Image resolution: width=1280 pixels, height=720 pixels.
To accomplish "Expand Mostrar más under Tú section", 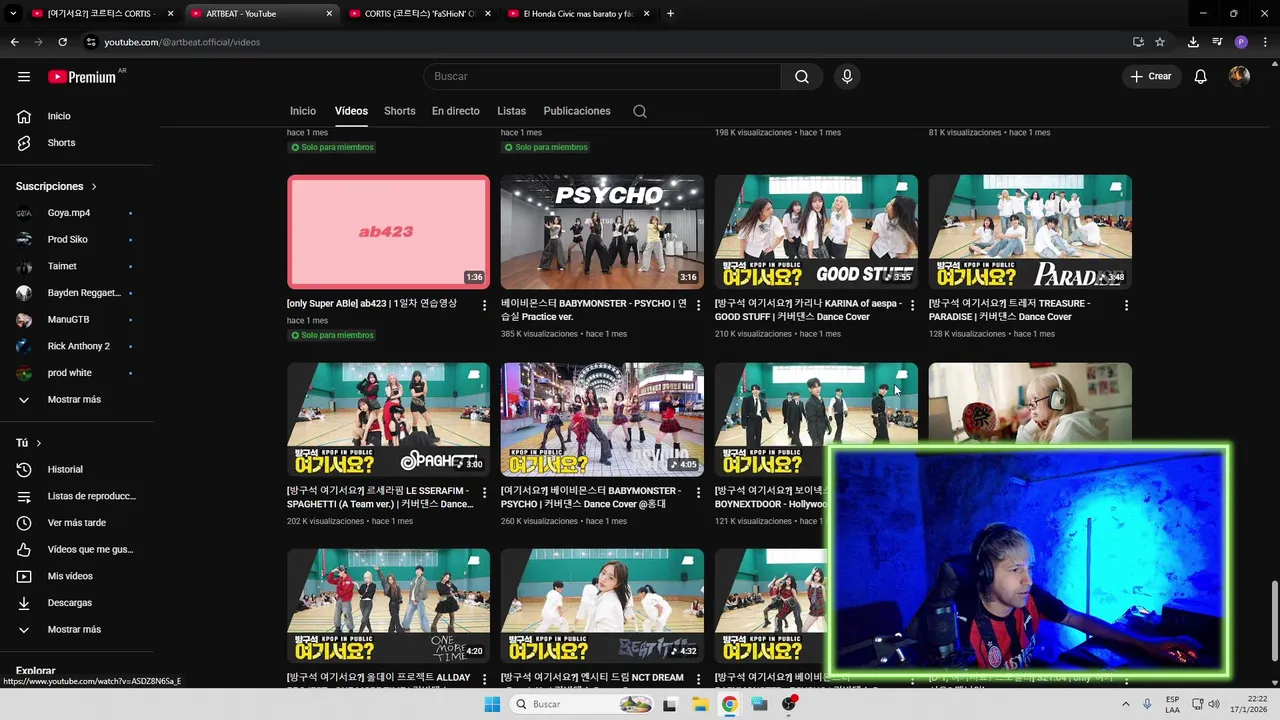I will pyautogui.click(x=76, y=630).
